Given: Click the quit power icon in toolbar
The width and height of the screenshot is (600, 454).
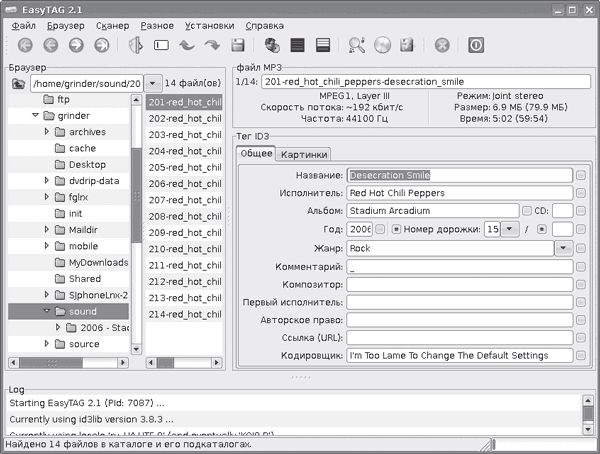Looking at the screenshot, I should (x=477, y=45).
